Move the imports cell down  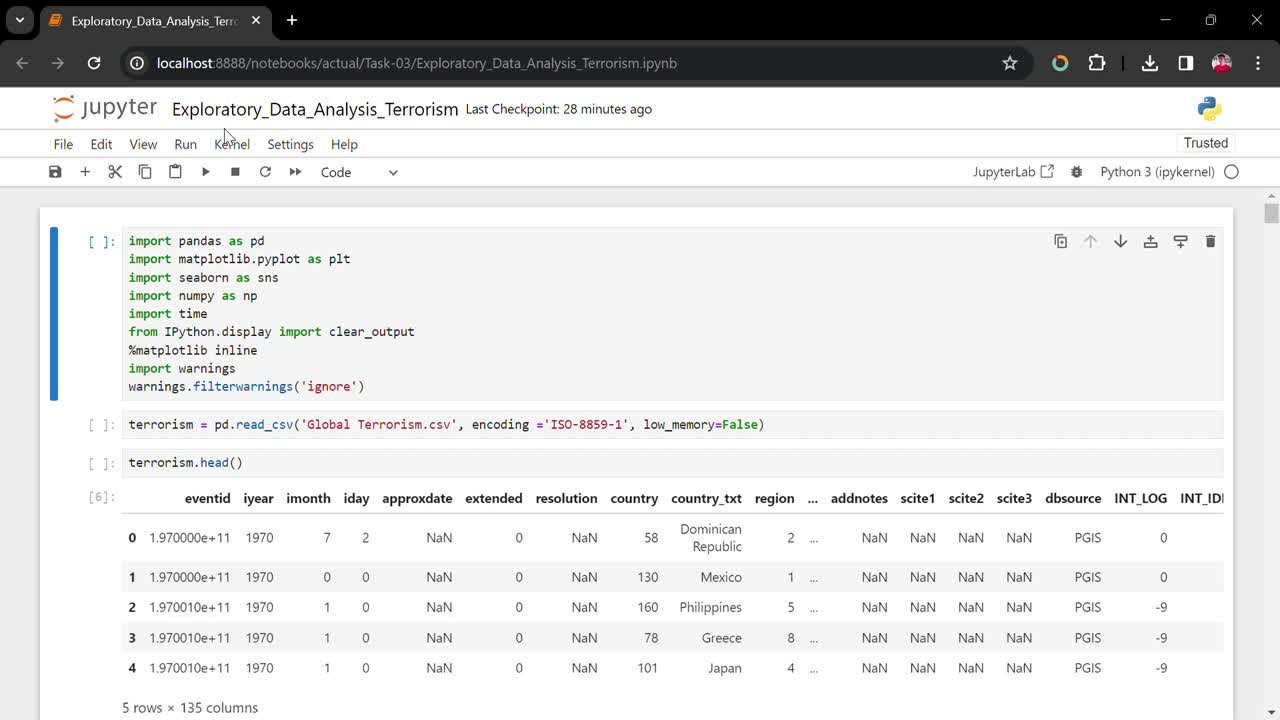[1121, 241]
